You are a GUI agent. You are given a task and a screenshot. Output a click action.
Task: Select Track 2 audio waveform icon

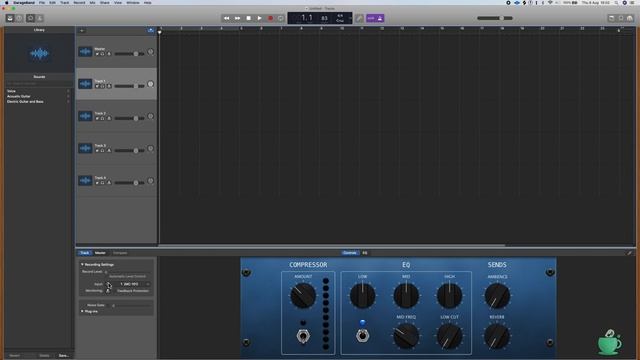85,116
